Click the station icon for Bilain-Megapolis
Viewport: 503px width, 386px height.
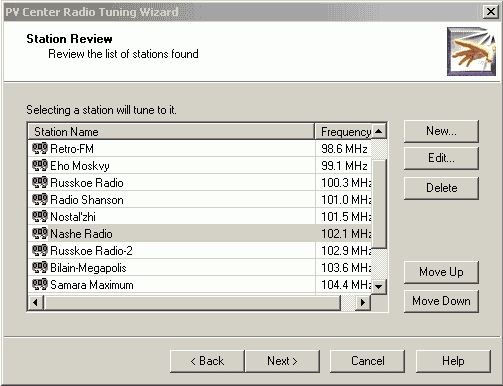(40, 267)
